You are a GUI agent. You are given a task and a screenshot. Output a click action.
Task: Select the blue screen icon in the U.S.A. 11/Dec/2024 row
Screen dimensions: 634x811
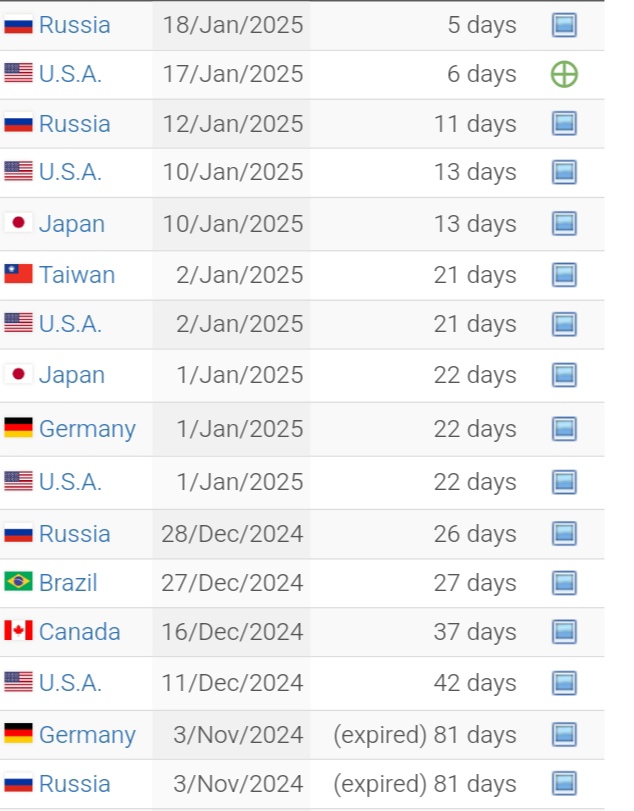(x=564, y=683)
